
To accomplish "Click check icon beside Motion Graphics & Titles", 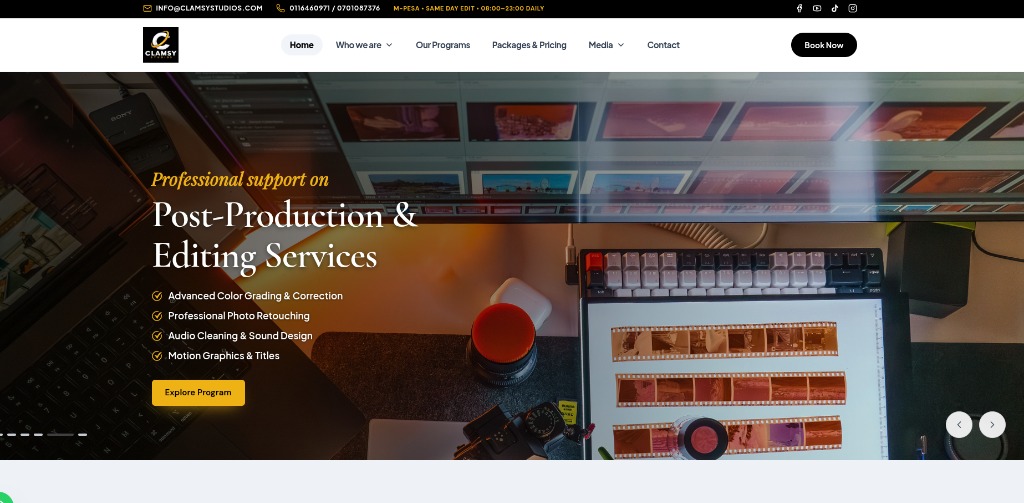I will [x=157, y=356].
